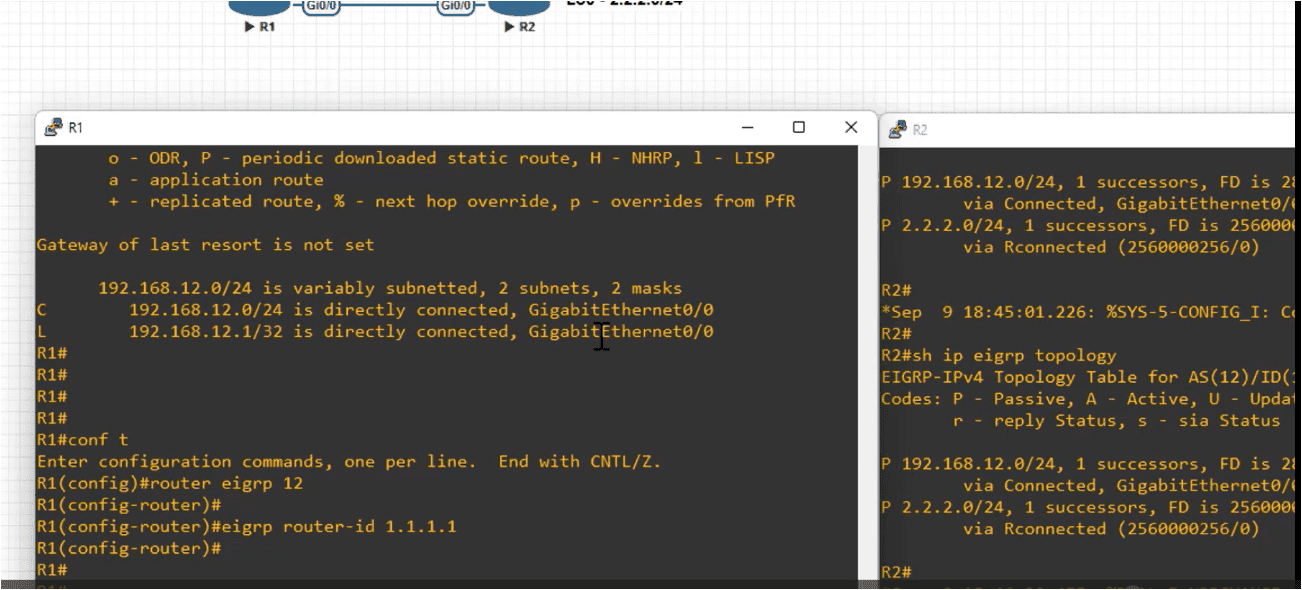This screenshot has width=1302, height=590.
Task: Click 'Gateway of last resort is not set' line
Action: pos(205,245)
